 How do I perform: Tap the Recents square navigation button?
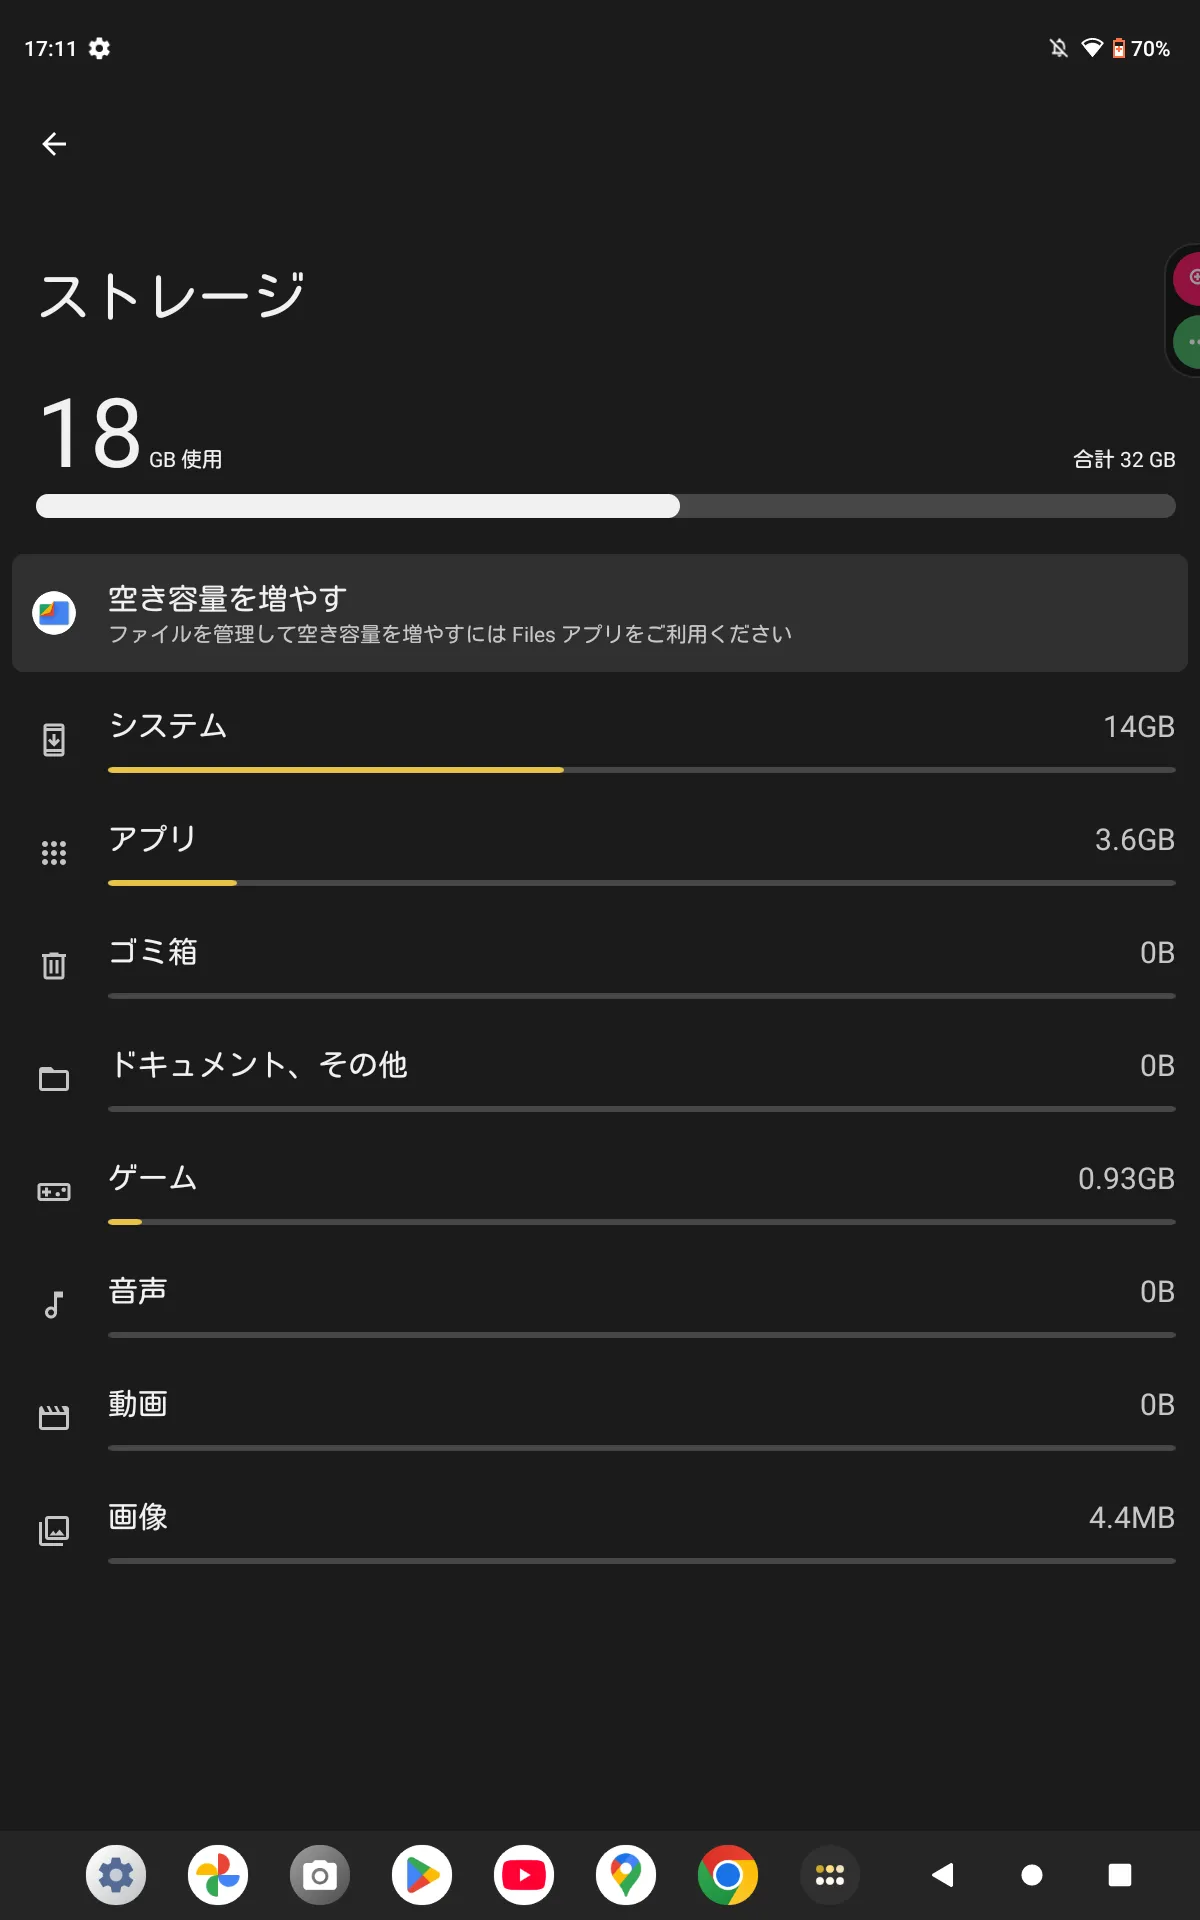coord(1120,1875)
